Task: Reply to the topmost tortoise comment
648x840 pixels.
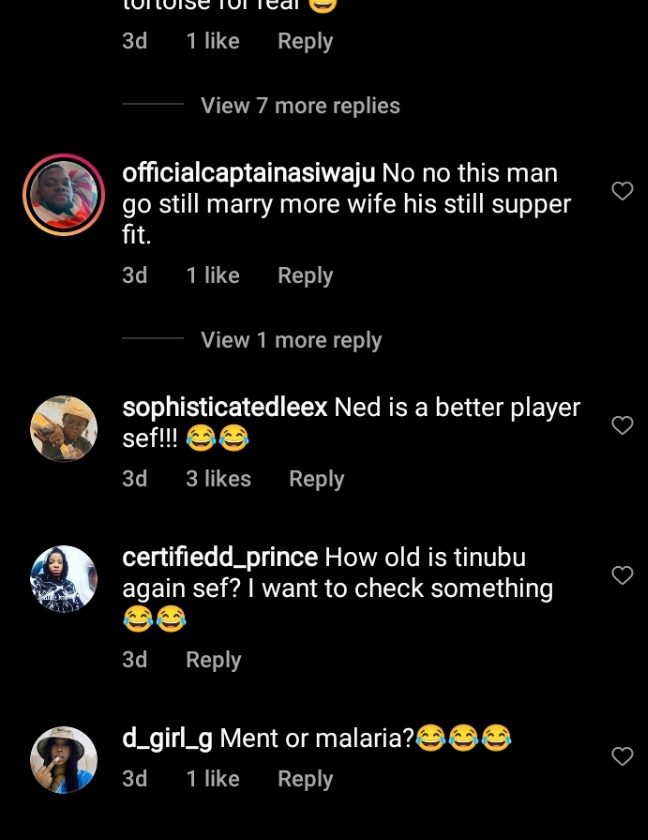Action: (305, 42)
